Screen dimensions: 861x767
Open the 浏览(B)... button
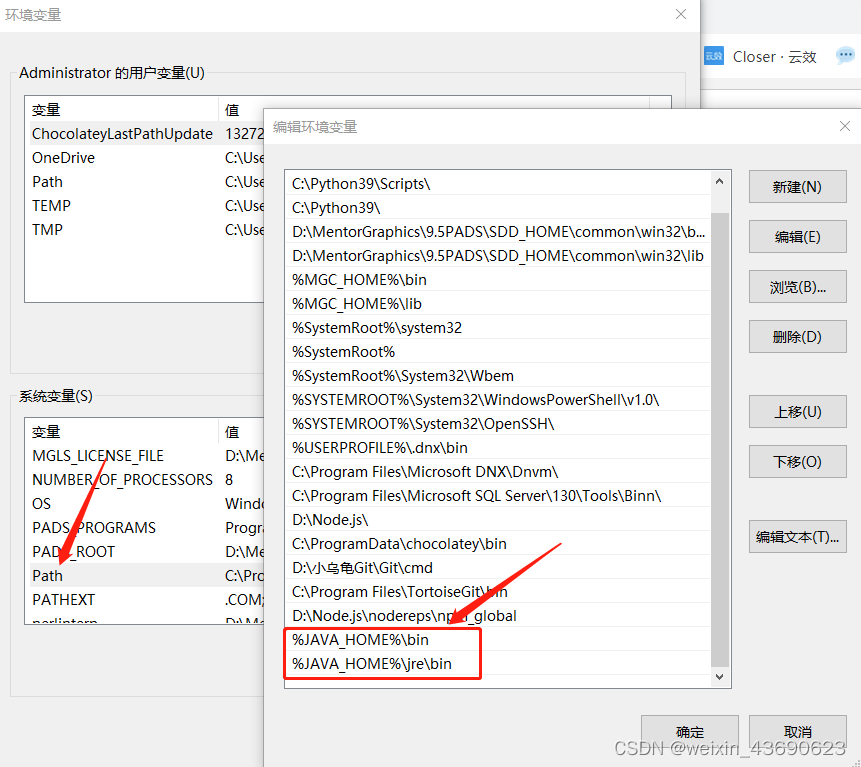pos(797,287)
